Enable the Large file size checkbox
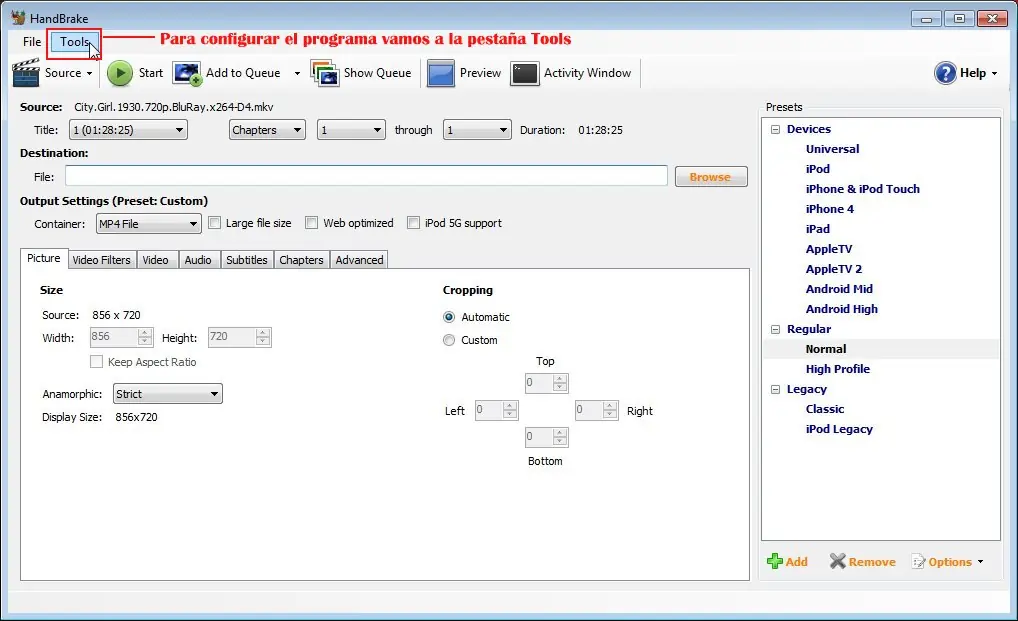 click(x=214, y=223)
